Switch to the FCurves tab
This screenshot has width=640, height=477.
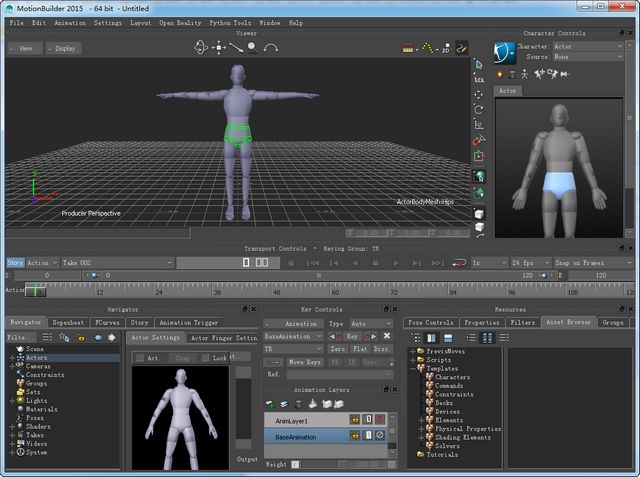tap(107, 322)
